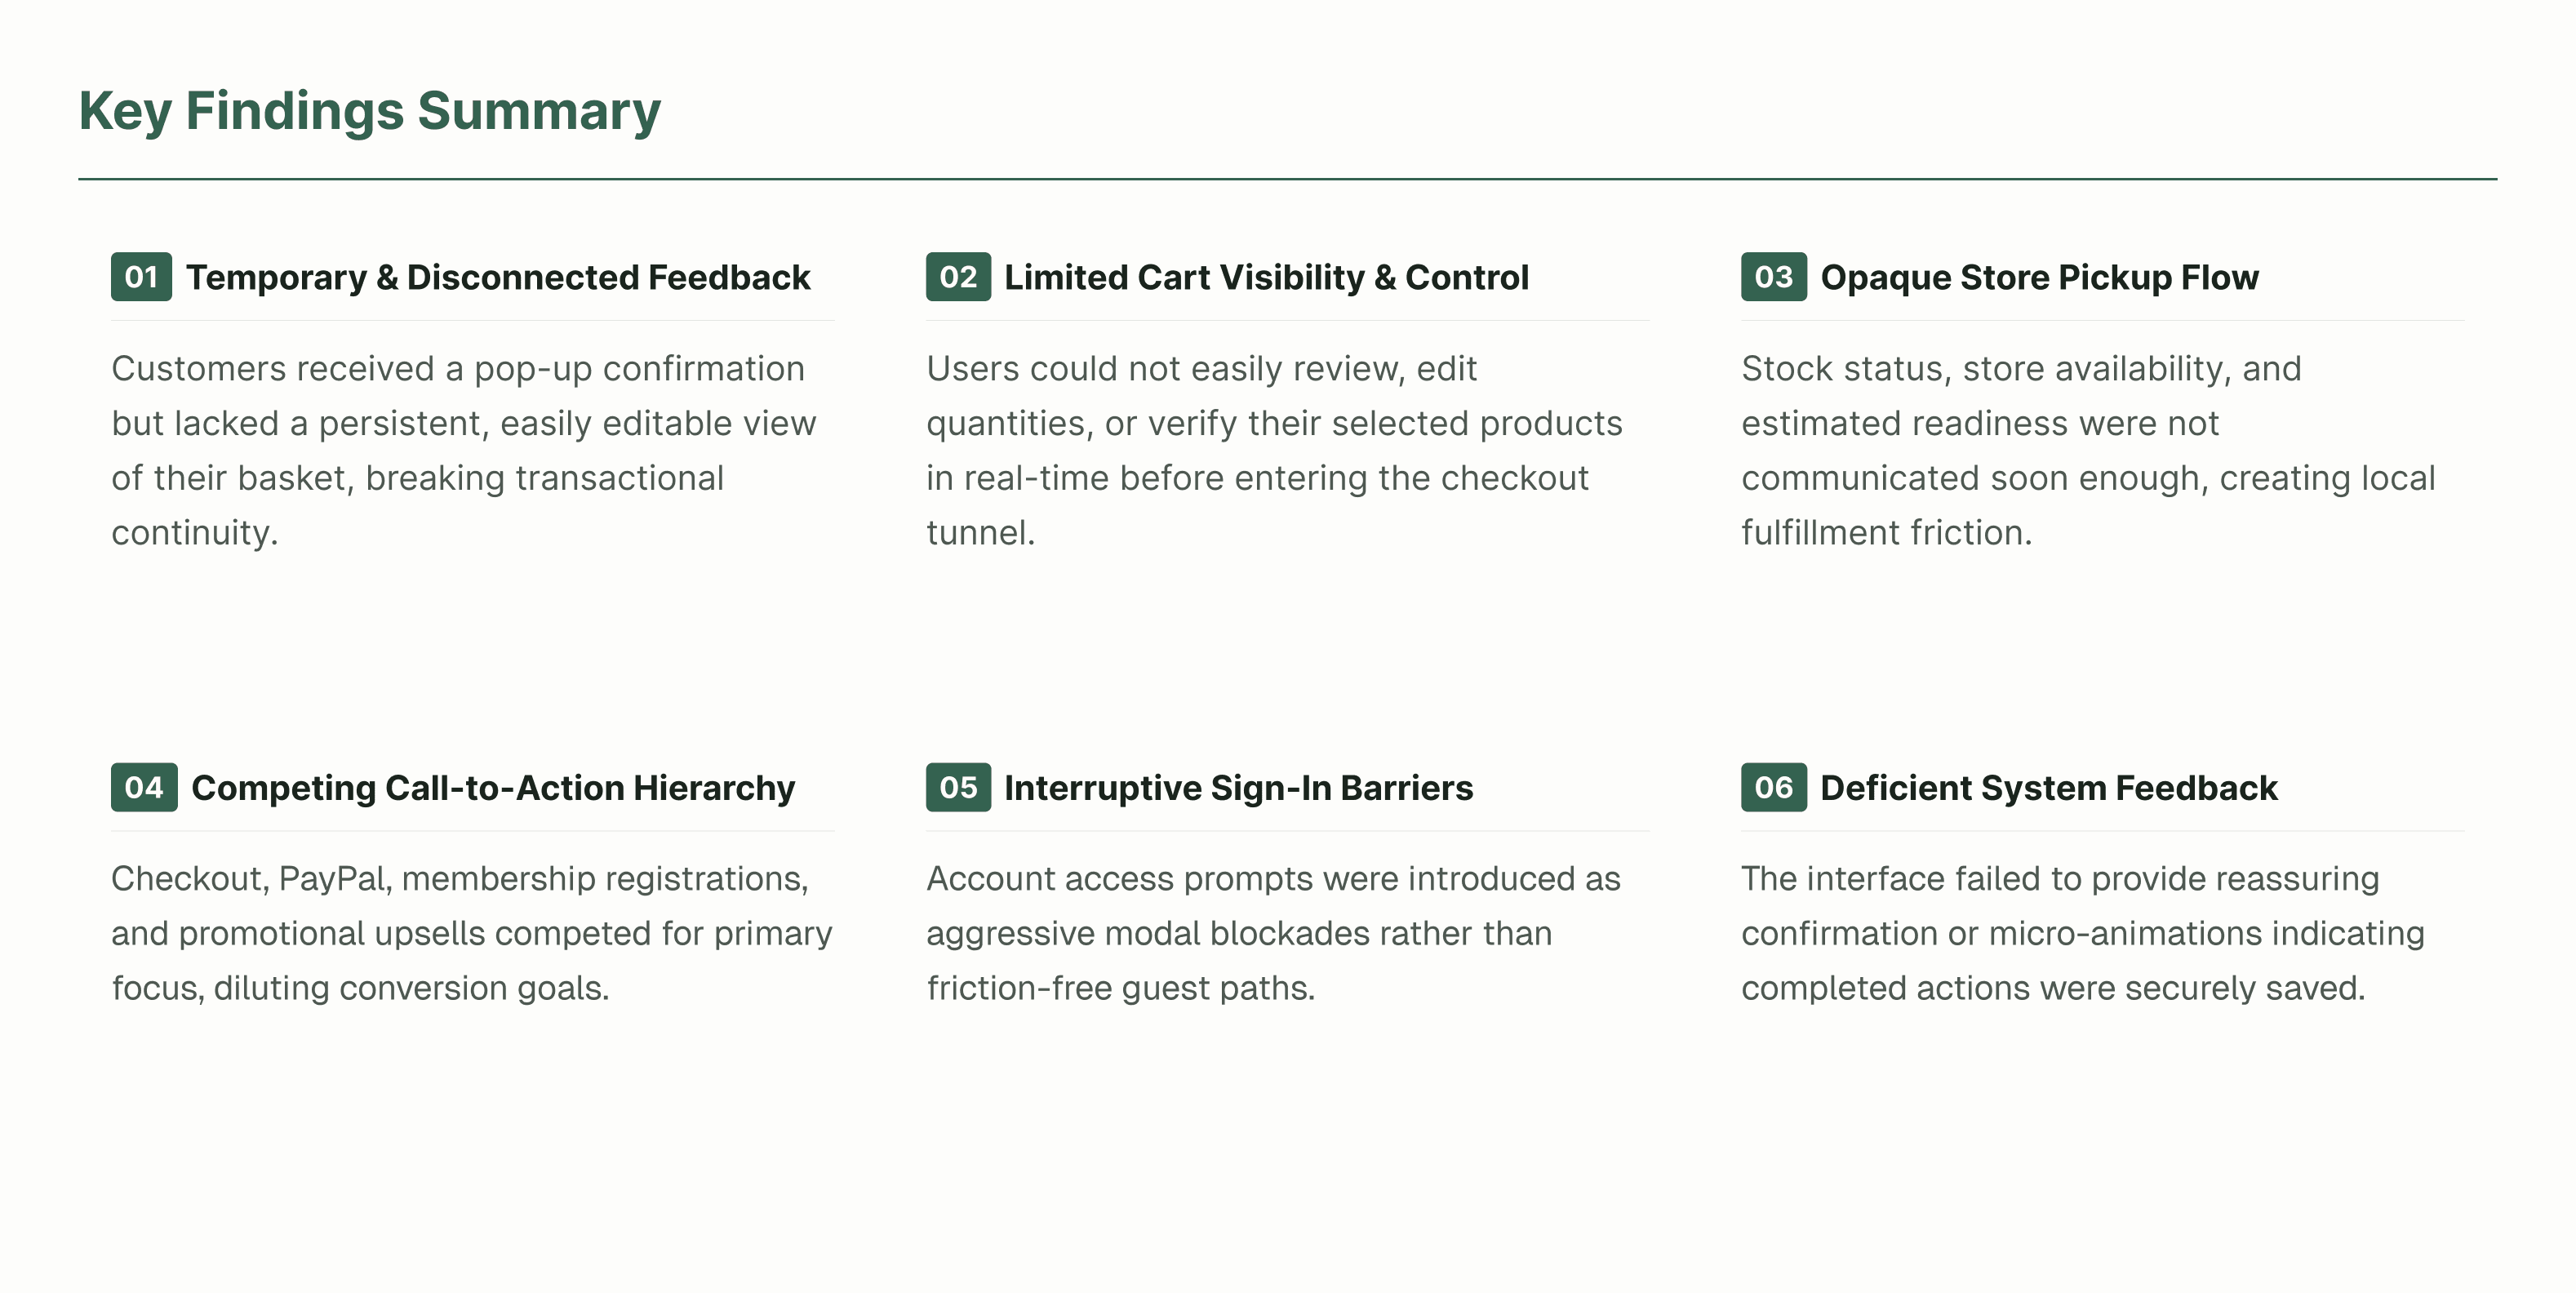2576x1293 pixels.
Task: Click the paragraph about micro-animations confirmation
Action: pos(2083,933)
